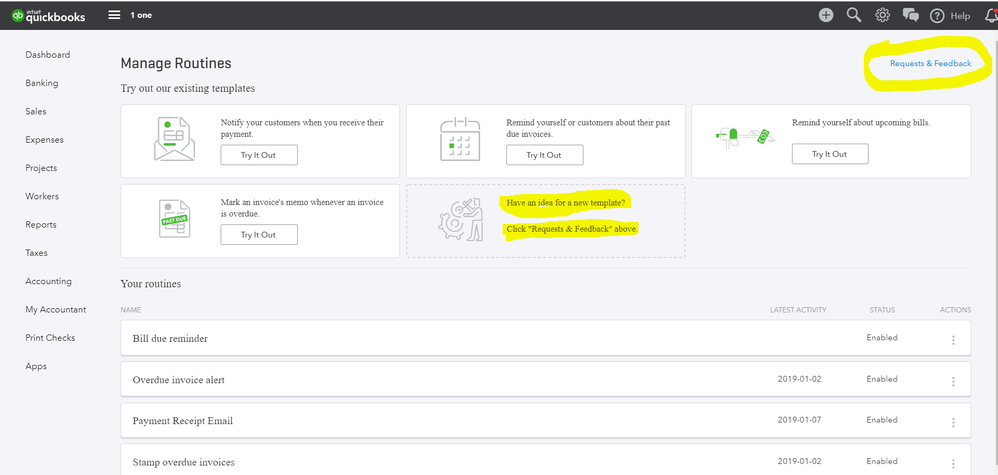Image resolution: width=998 pixels, height=475 pixels.
Task: Open the Stamp overdue invoices routine
Action: [183, 462]
